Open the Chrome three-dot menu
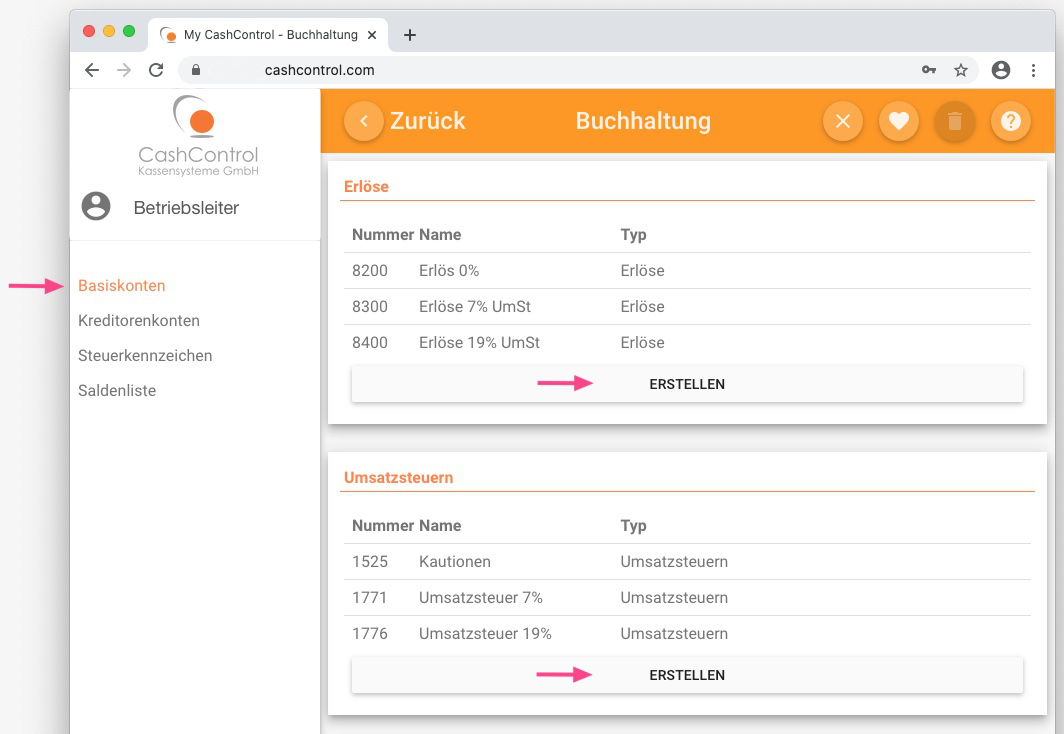 1033,70
